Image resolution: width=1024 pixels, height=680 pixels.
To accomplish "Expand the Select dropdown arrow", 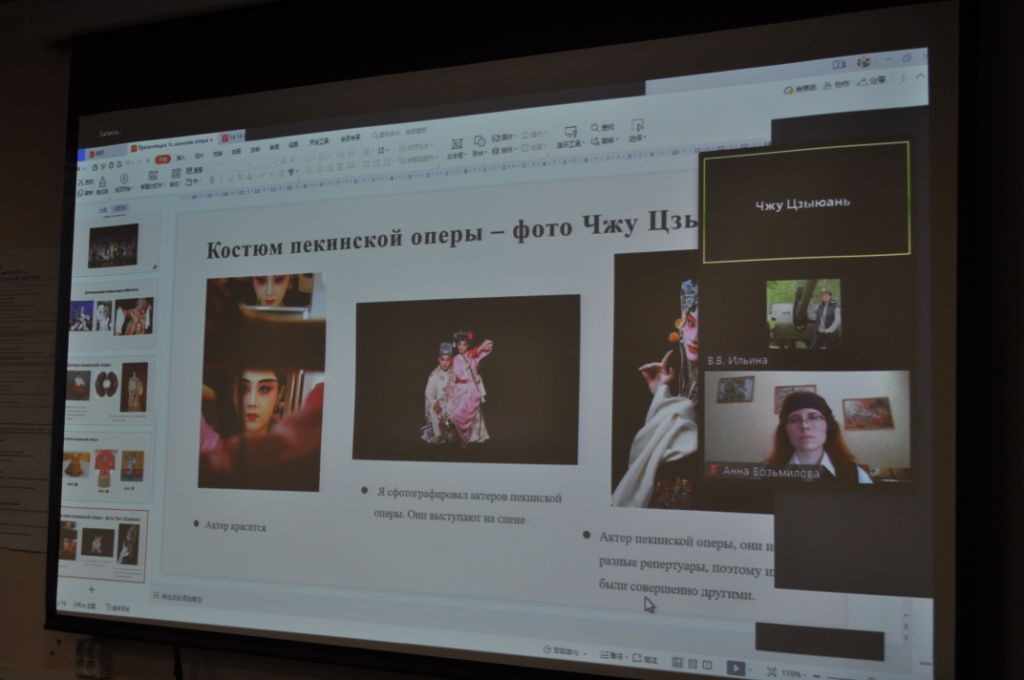I will click(x=645, y=137).
